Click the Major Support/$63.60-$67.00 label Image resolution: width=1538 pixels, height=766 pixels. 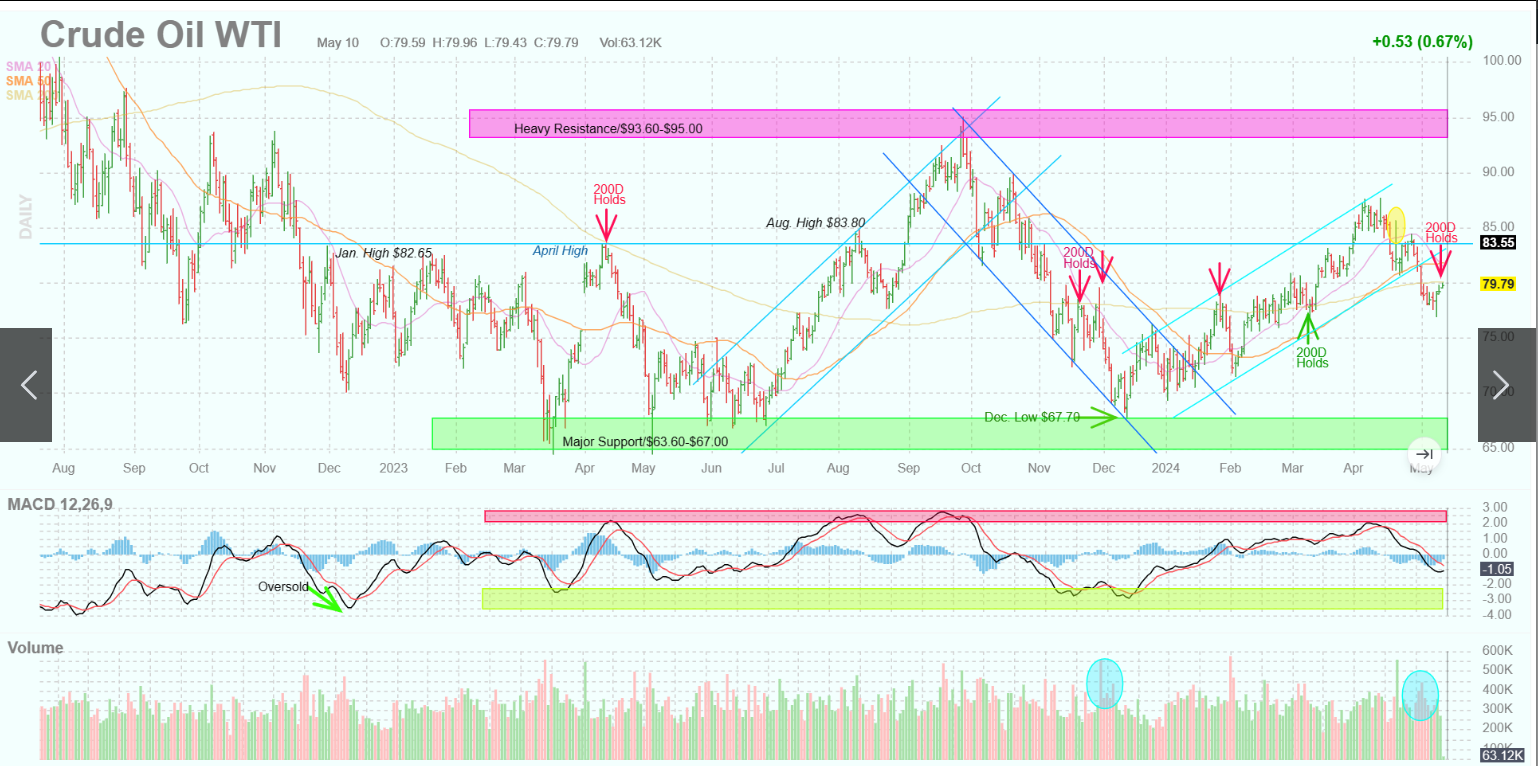645,441
